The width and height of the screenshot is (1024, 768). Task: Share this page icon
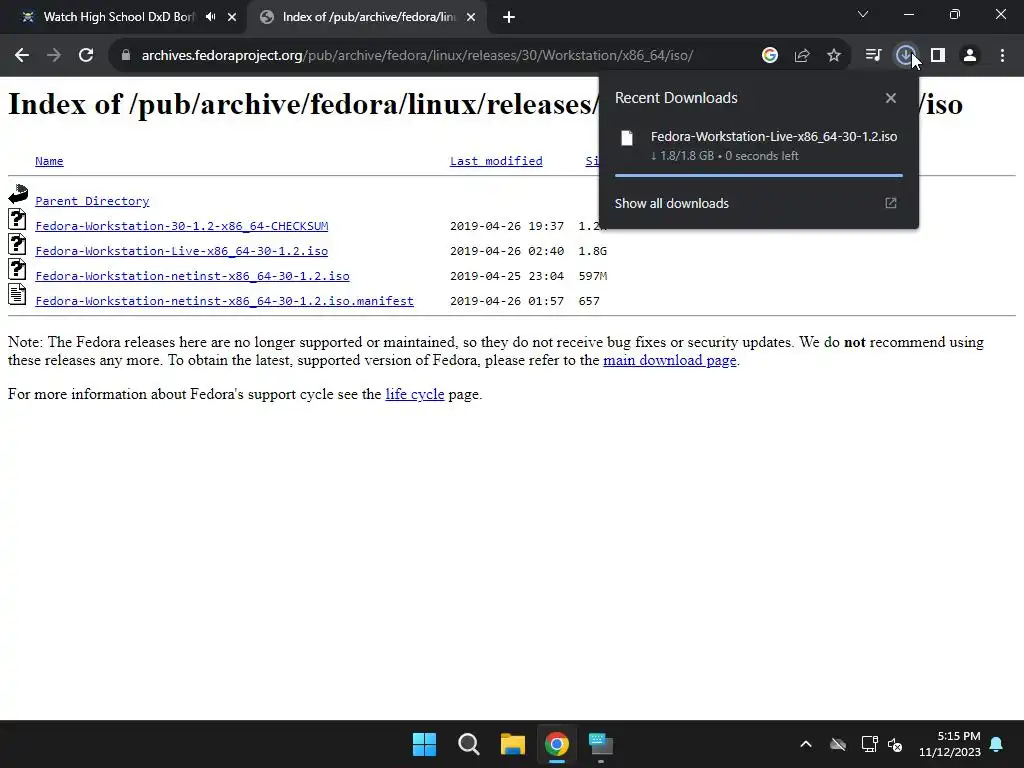coord(802,56)
